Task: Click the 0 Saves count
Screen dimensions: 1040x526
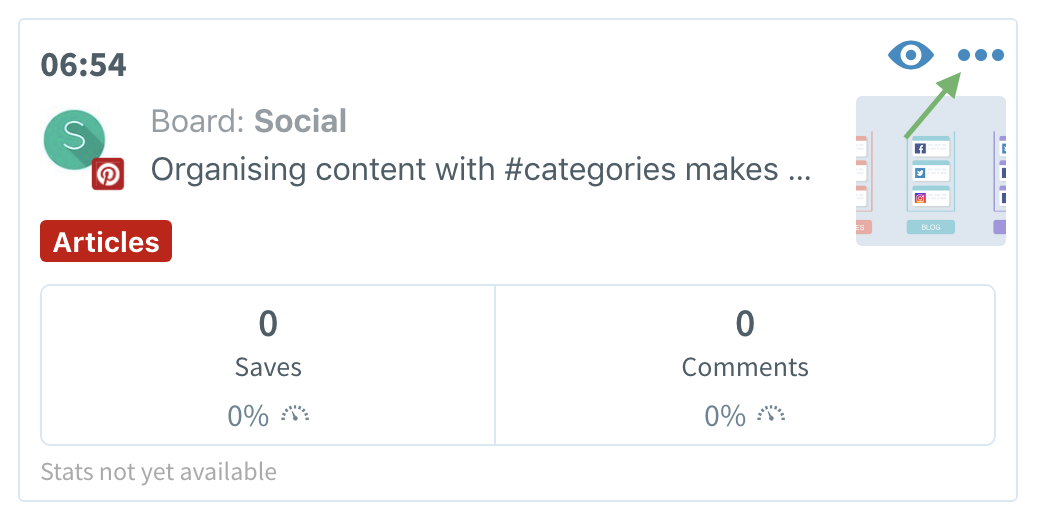Action: 268,324
